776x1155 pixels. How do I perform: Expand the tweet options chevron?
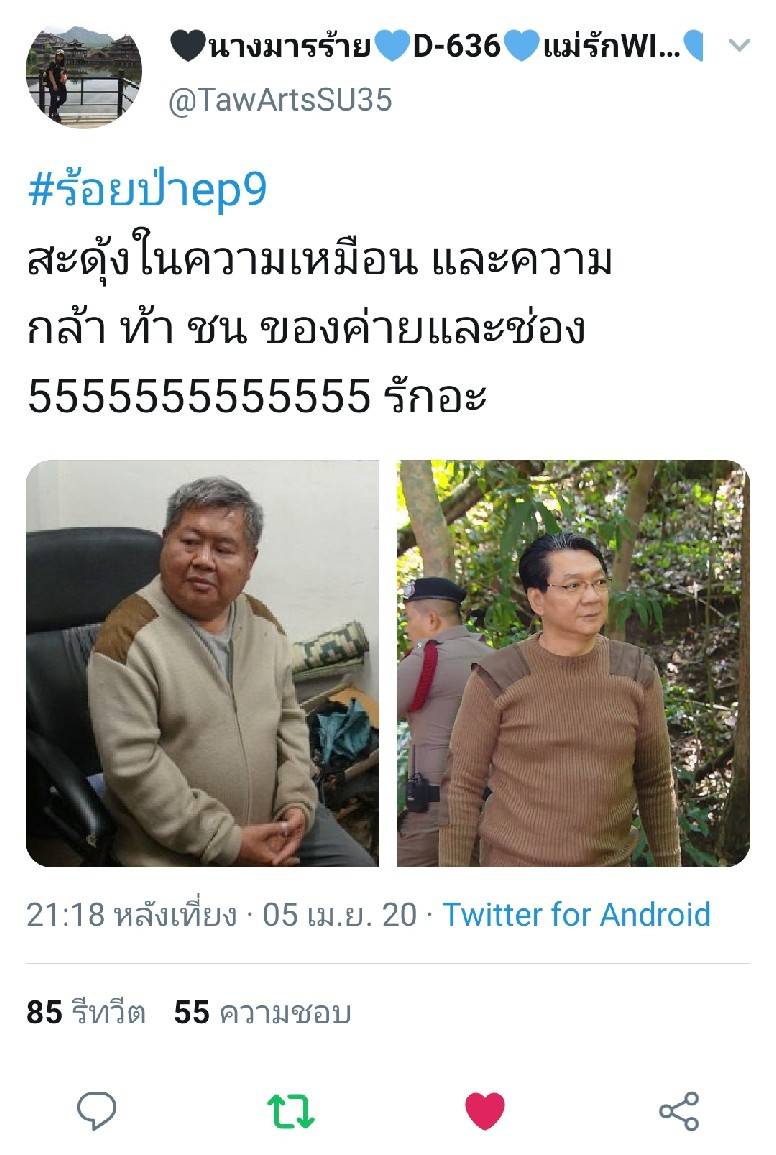(x=739, y=46)
